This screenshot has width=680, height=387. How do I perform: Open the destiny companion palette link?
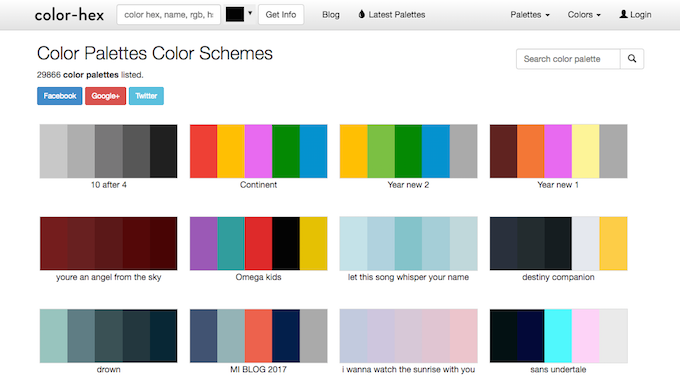(558, 277)
